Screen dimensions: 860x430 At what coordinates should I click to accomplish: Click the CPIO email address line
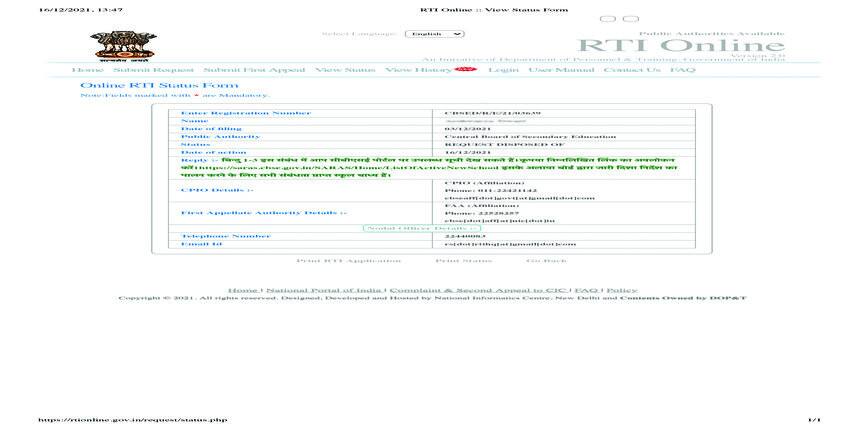point(519,197)
